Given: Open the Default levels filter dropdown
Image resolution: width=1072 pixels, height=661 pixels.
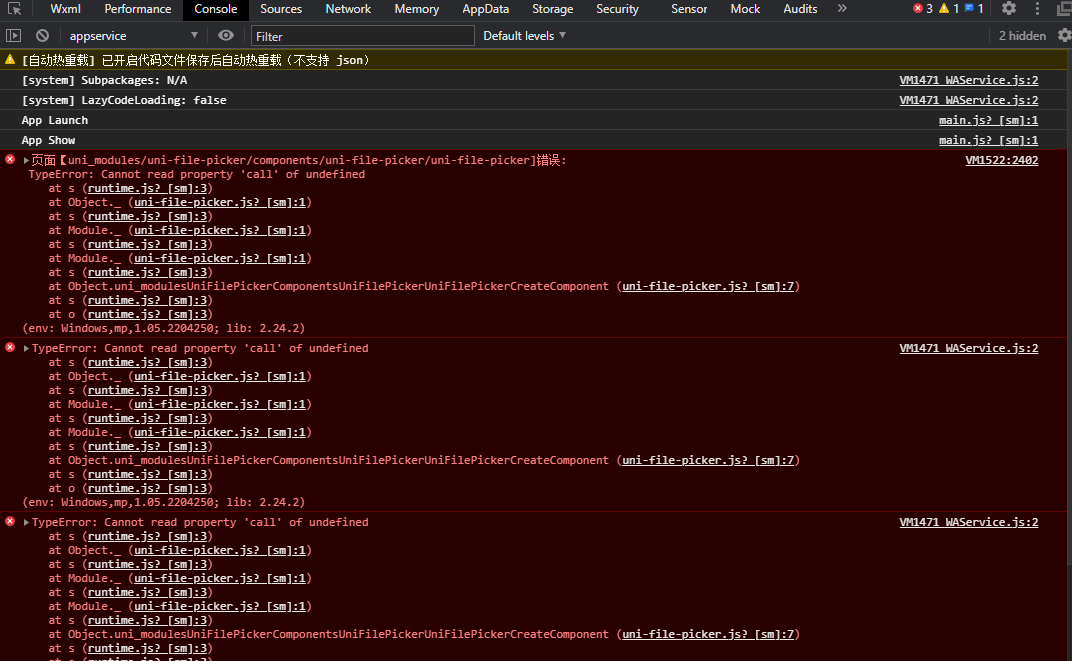Looking at the screenshot, I should click(x=523, y=34).
